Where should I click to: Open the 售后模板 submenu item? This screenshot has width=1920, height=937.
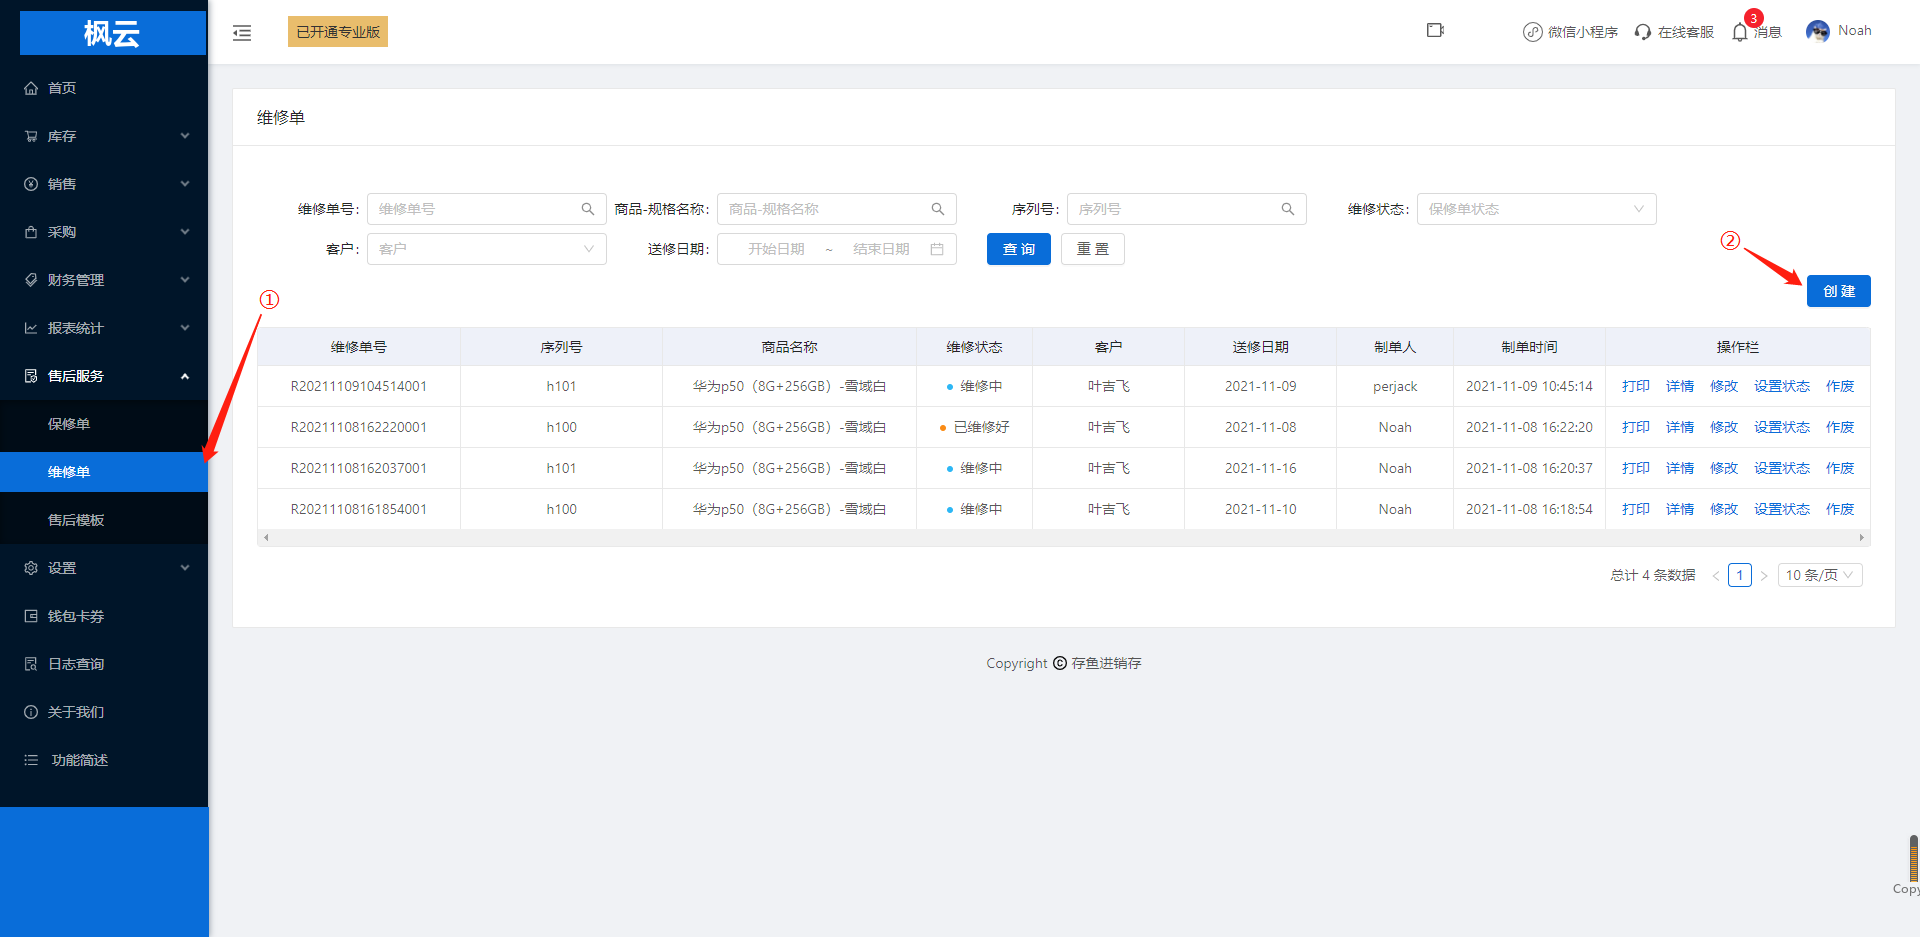[x=104, y=520]
